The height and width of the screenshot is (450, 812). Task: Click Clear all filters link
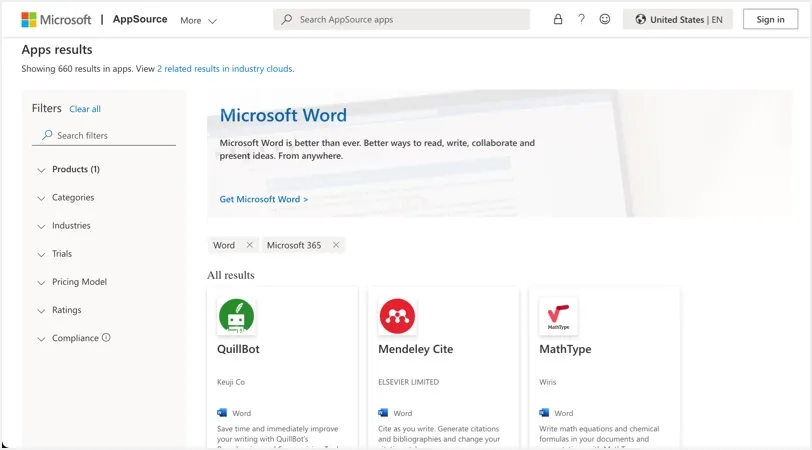coord(85,109)
